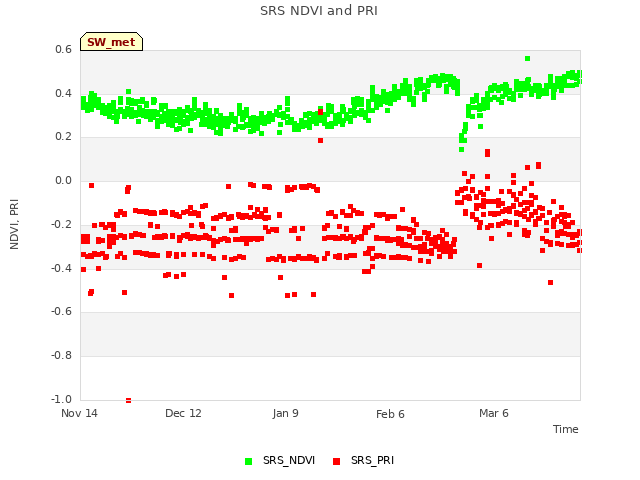This screenshot has height=480, width=640.
Task: Click the 0.4 y-axis tick label
Action: [x=63, y=93]
